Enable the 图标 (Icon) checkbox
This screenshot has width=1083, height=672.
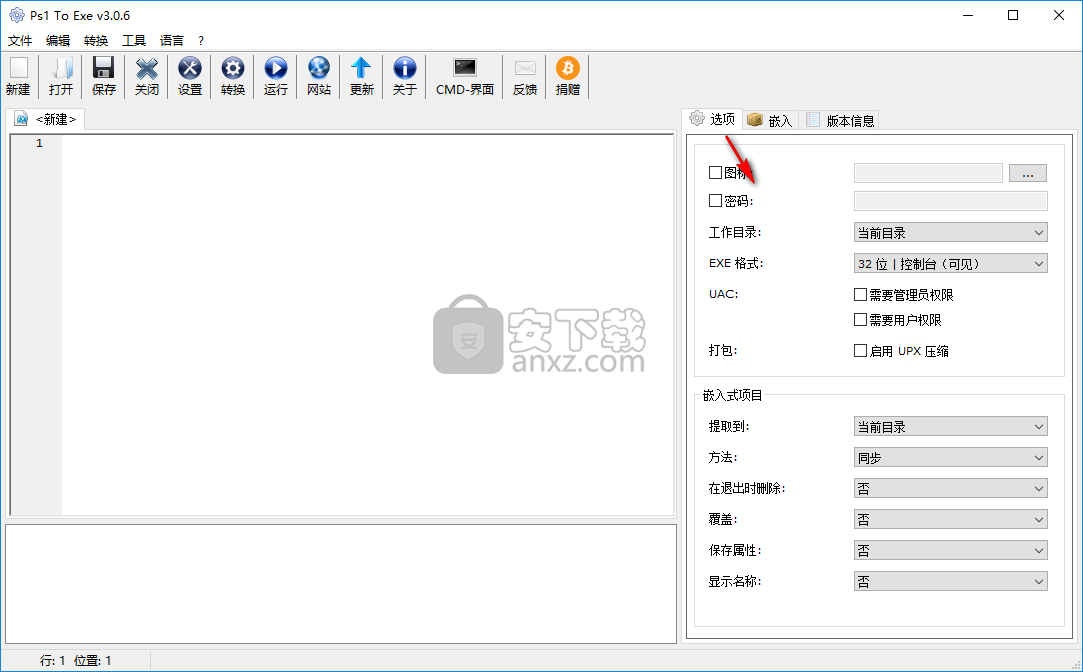(716, 173)
